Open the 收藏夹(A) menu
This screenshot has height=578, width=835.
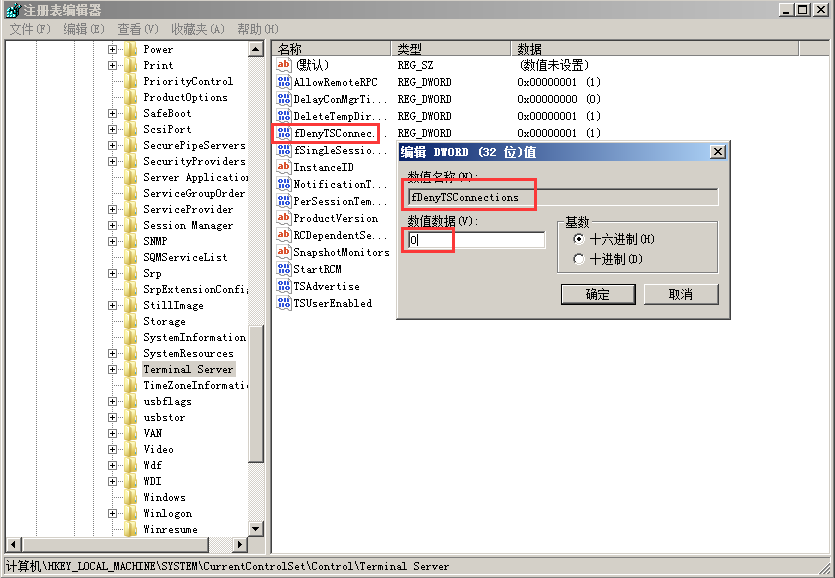197,29
